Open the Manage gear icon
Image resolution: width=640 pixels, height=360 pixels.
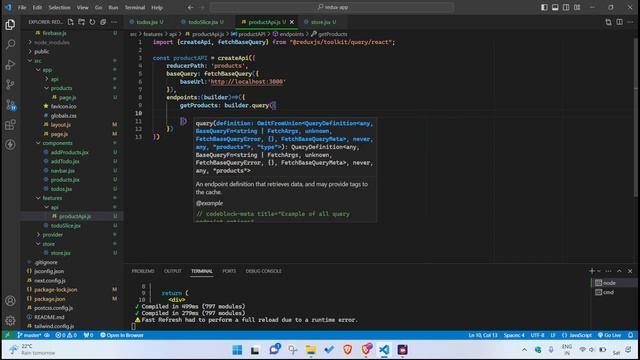point(10,320)
